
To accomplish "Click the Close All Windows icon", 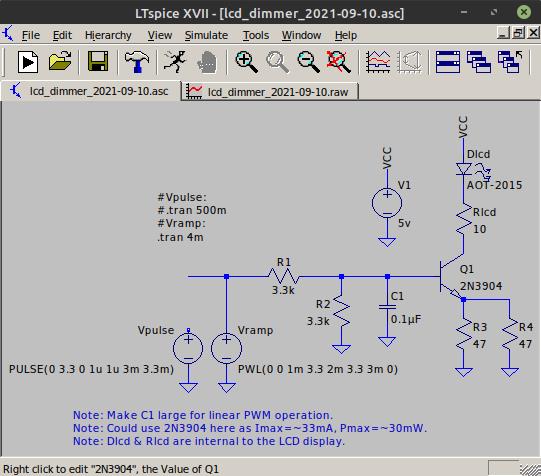I will pyautogui.click(x=510, y=62).
